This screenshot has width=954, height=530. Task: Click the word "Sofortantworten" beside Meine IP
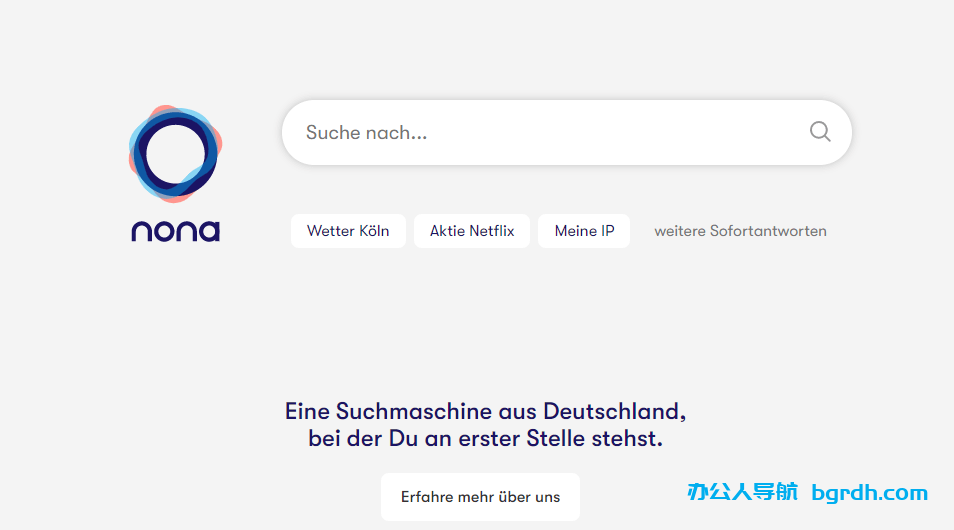pyautogui.click(x=768, y=231)
